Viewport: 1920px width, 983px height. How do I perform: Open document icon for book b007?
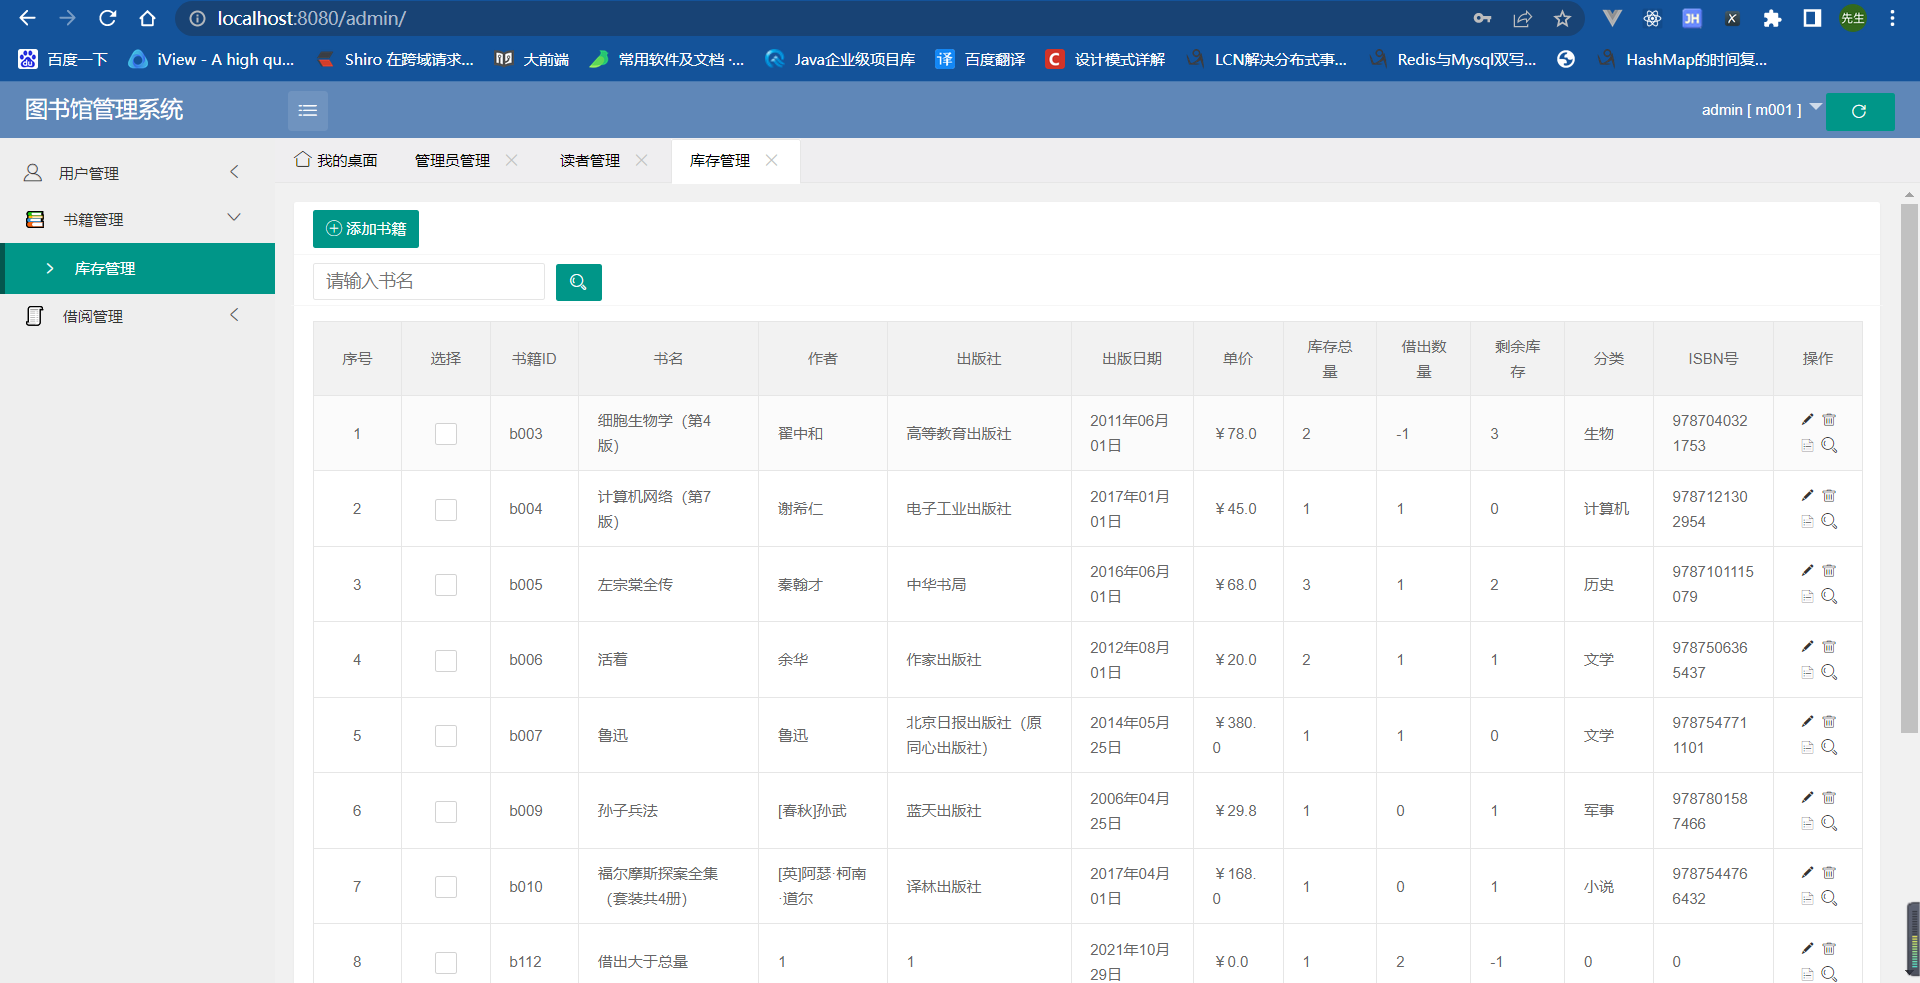point(1807,748)
